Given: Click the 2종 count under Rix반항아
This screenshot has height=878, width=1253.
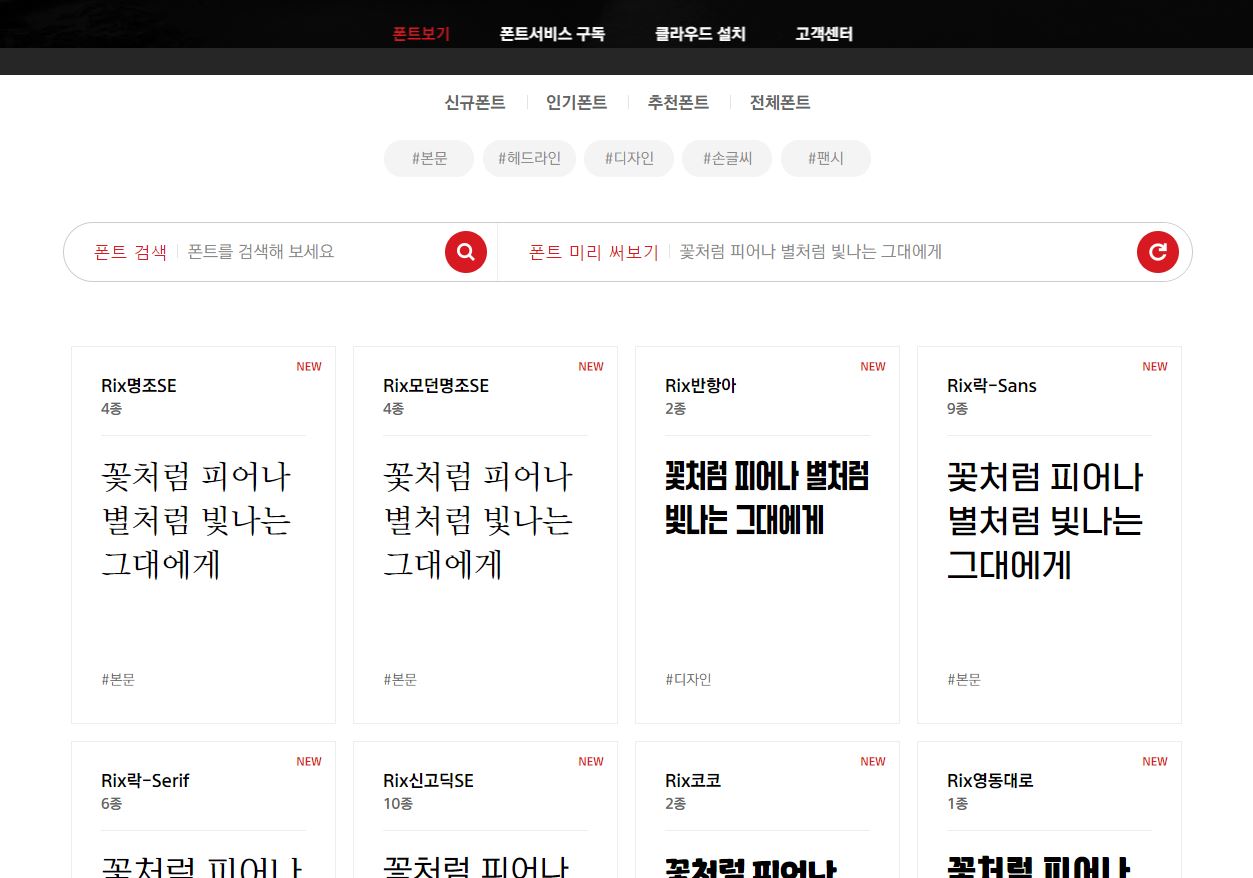Looking at the screenshot, I should (676, 409).
